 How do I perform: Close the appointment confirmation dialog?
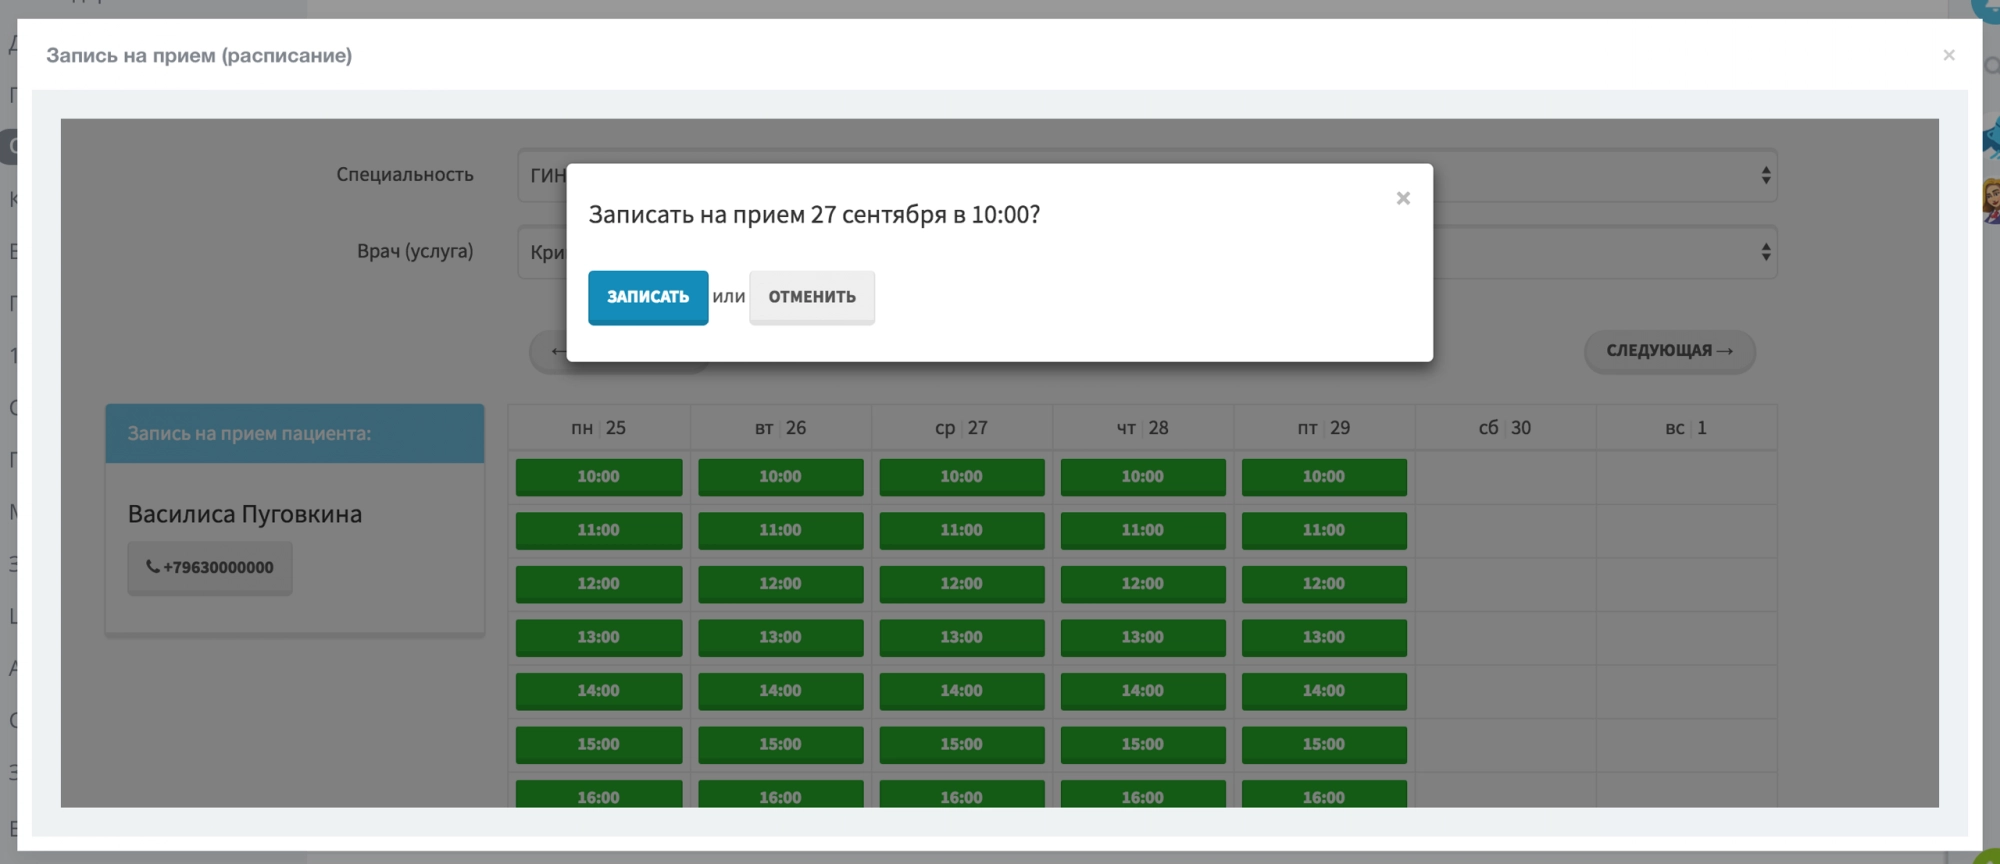1403,198
